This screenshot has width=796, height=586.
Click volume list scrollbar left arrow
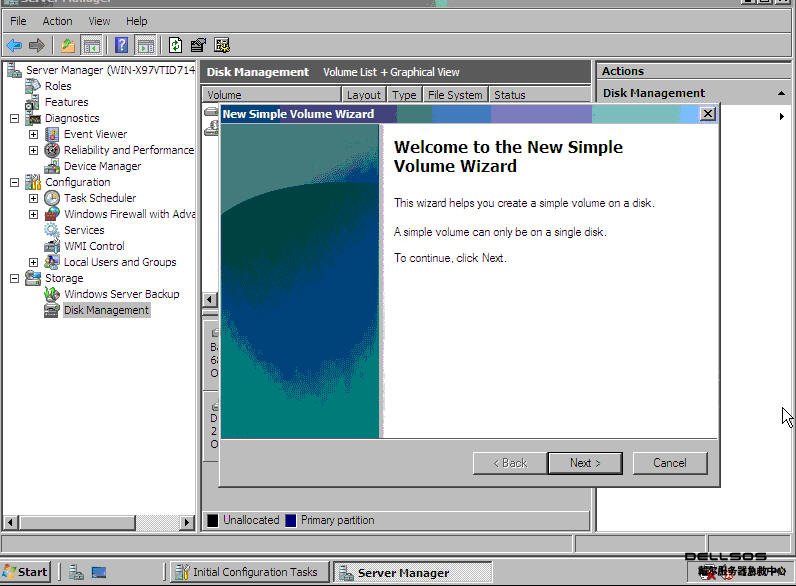click(x=210, y=299)
